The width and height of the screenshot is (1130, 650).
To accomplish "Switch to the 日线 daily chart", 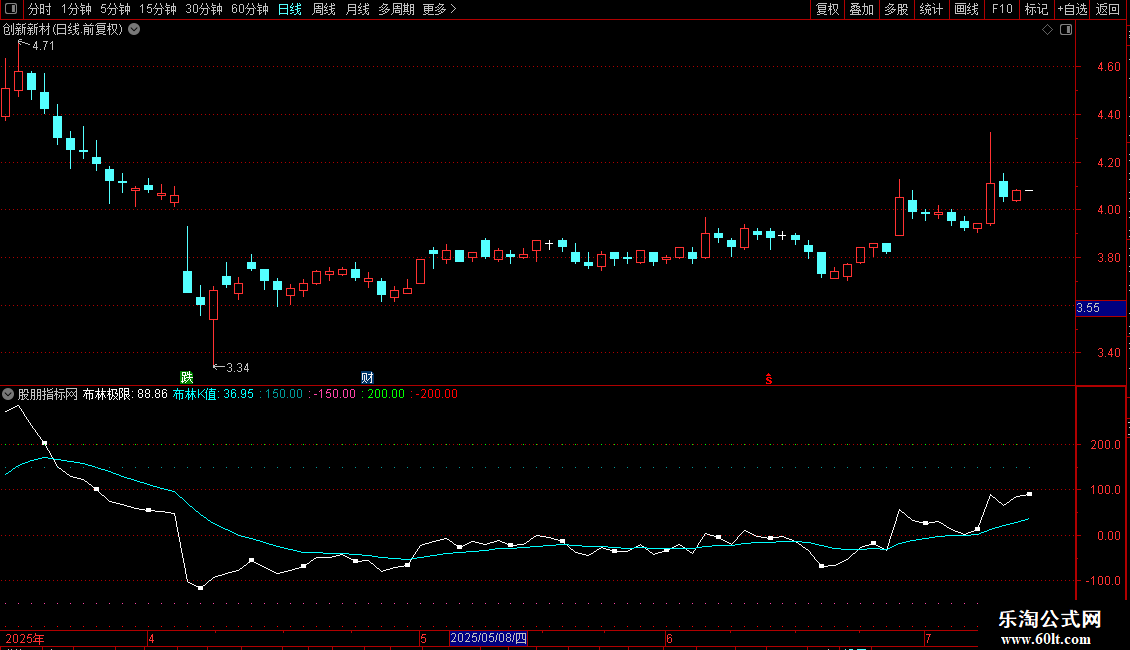I will [x=290, y=9].
